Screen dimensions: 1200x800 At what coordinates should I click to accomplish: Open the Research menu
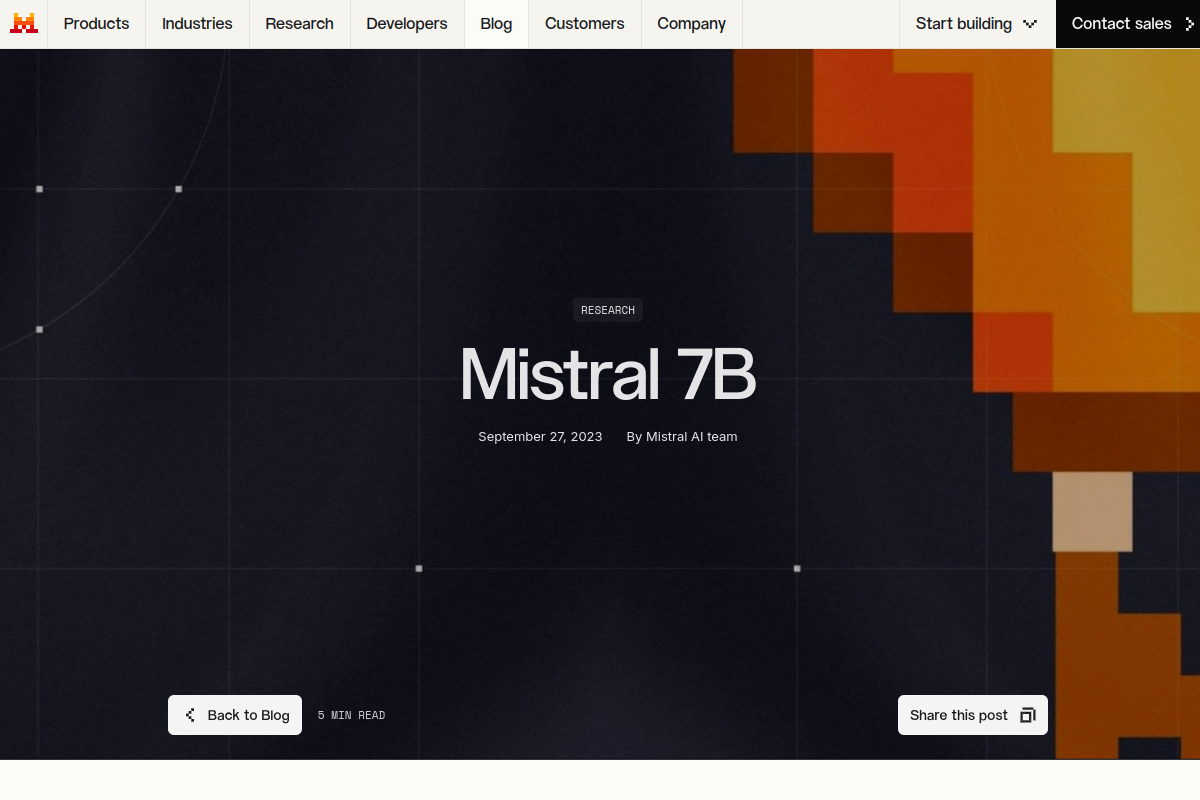[x=299, y=24]
